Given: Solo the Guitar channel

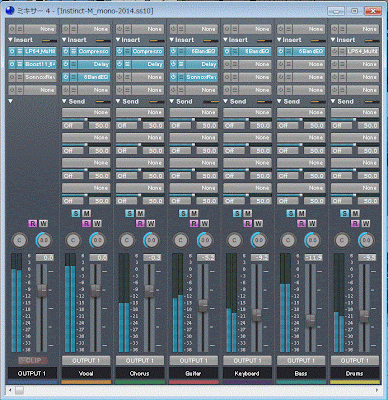Looking at the screenshot, I should (183, 213).
